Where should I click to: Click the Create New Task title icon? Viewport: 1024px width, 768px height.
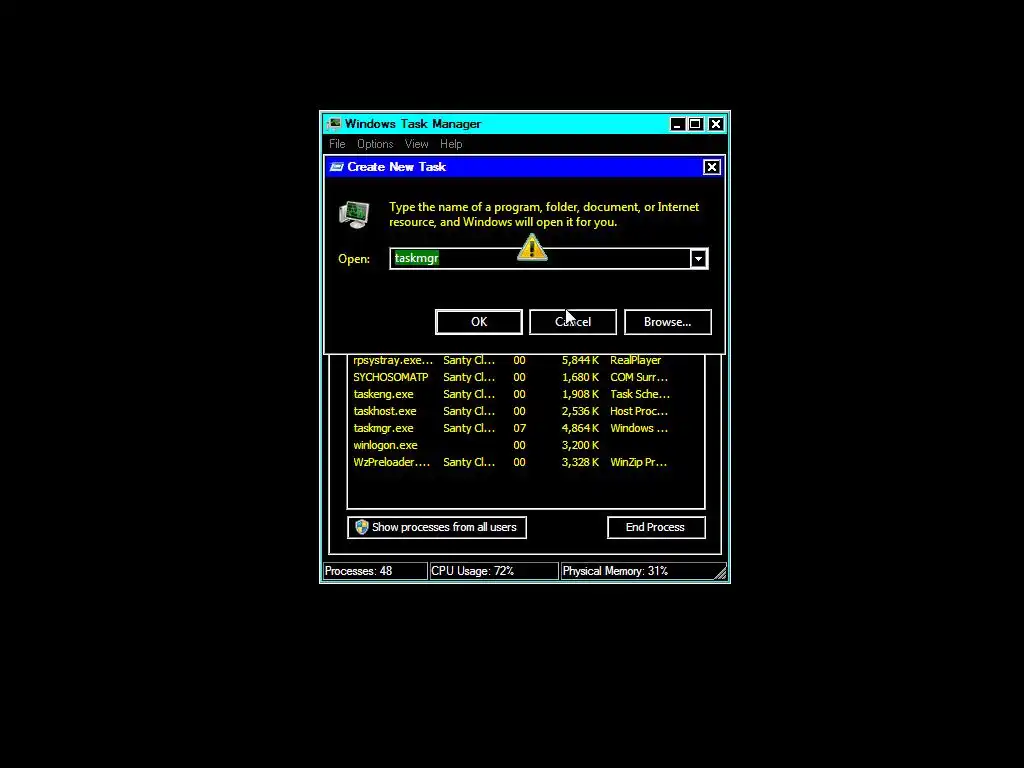pos(336,167)
